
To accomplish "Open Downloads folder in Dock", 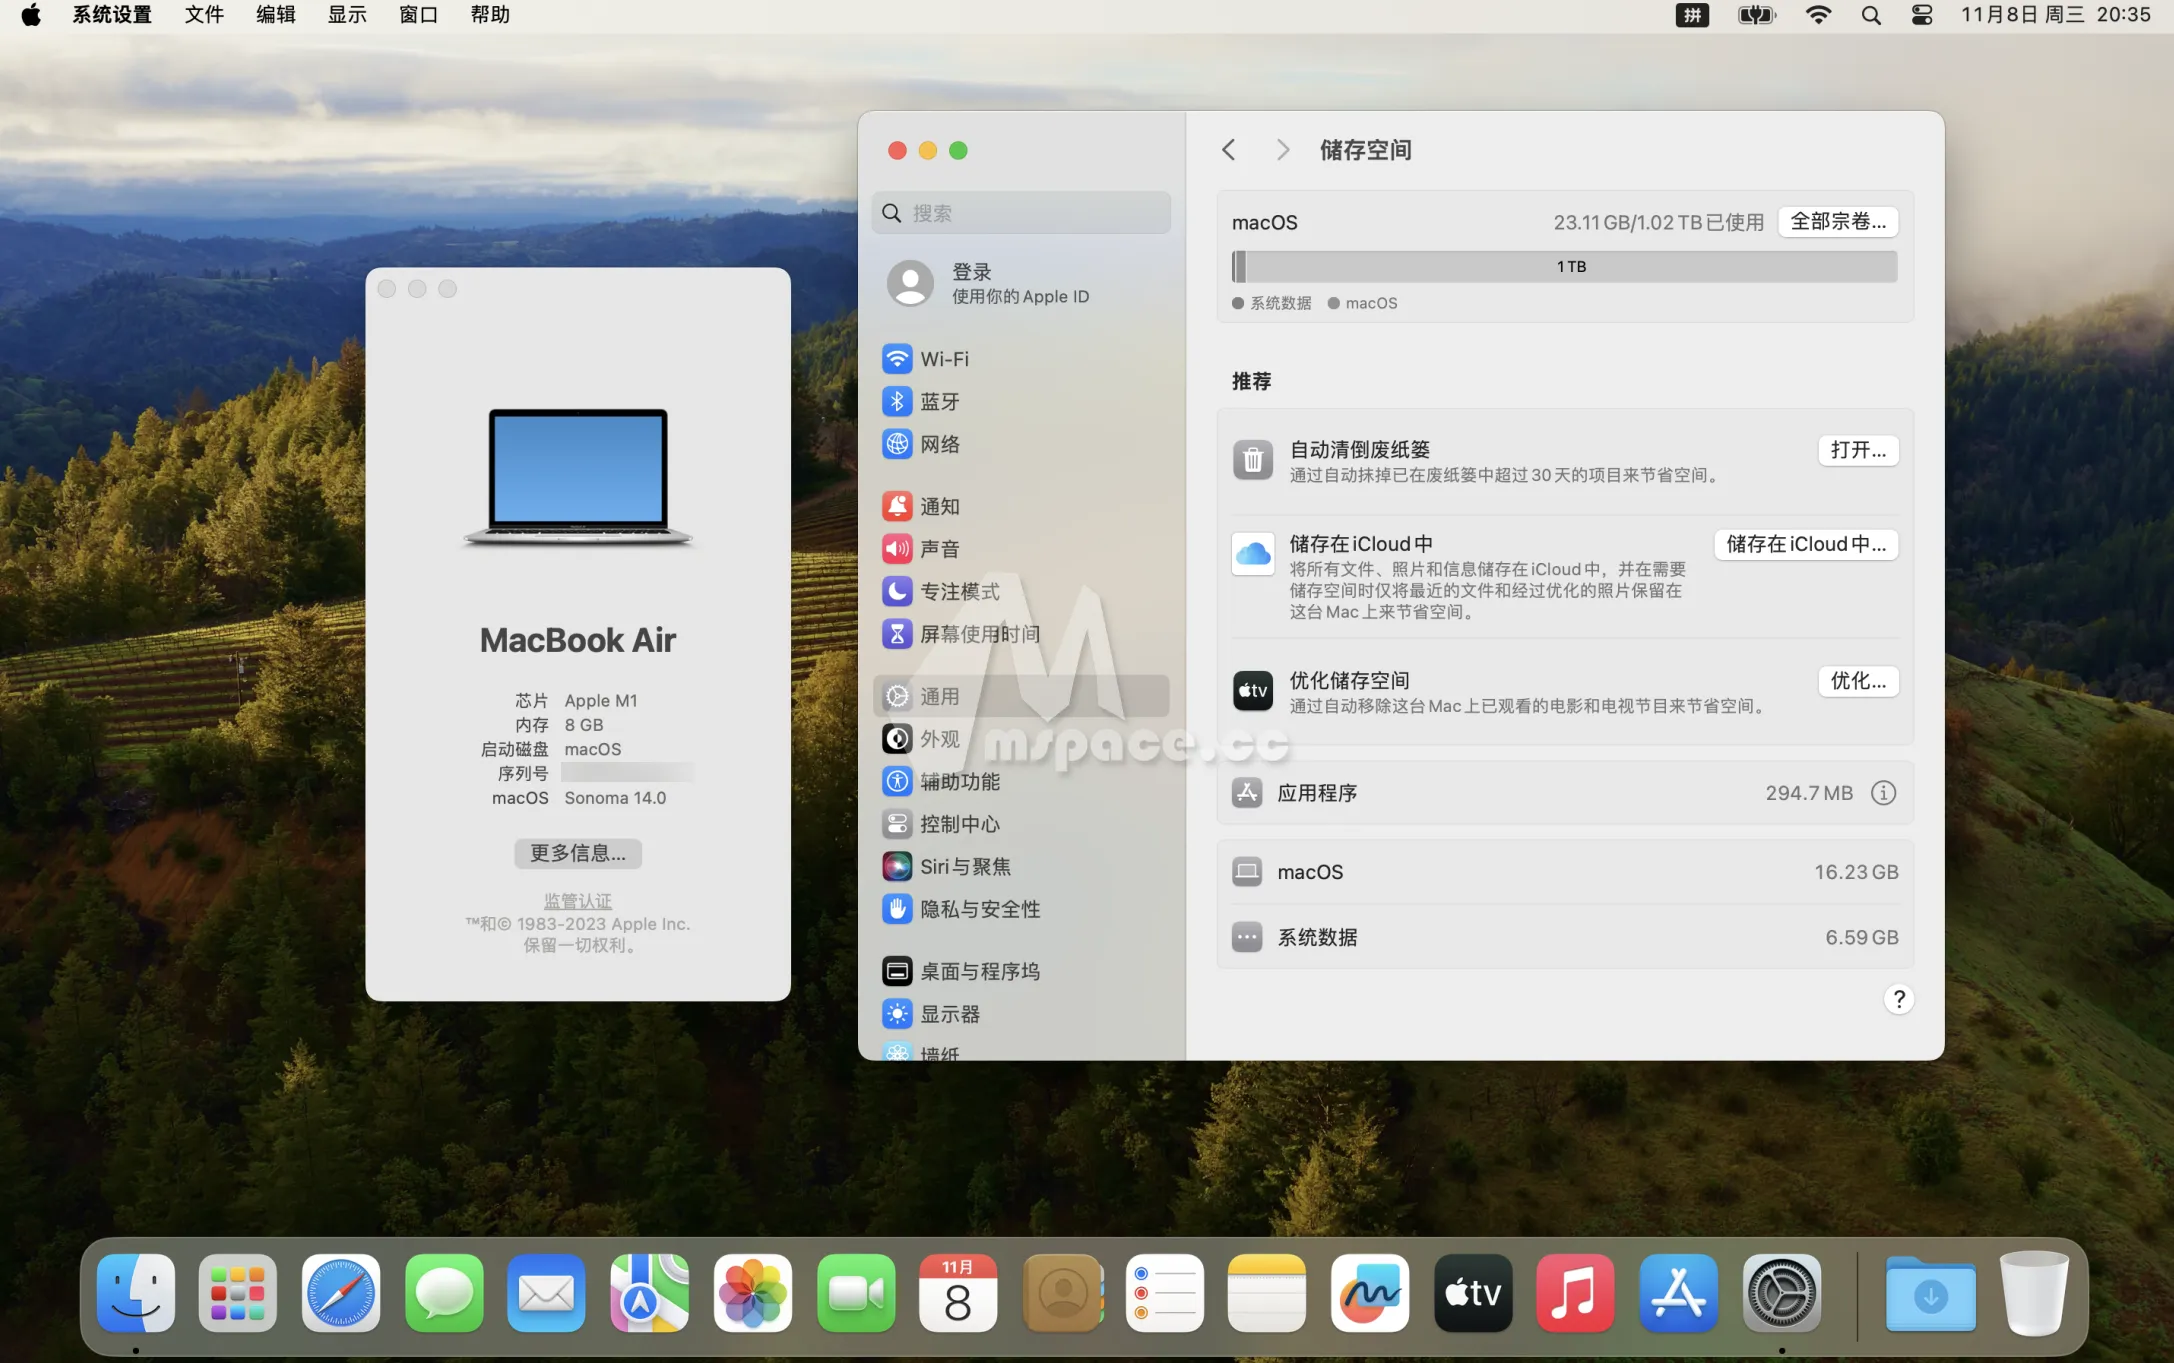I will click(1930, 1293).
